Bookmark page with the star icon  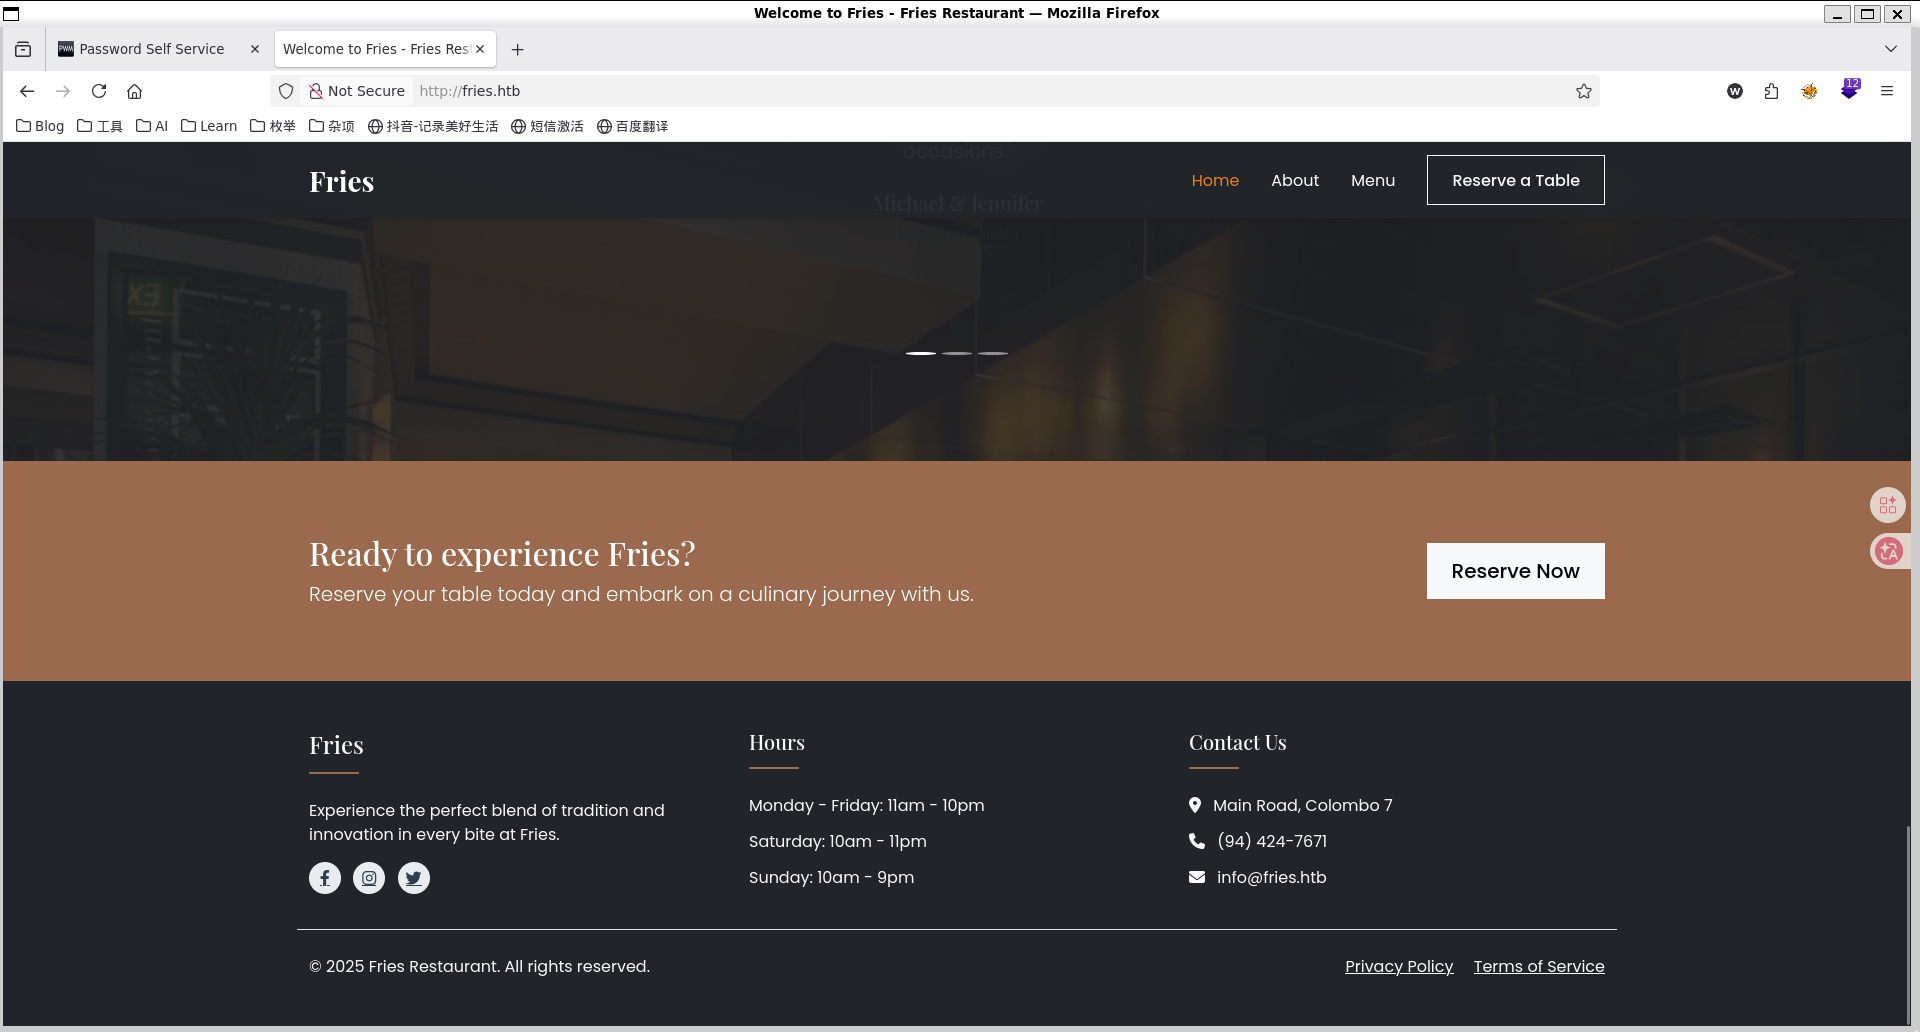[1584, 91]
